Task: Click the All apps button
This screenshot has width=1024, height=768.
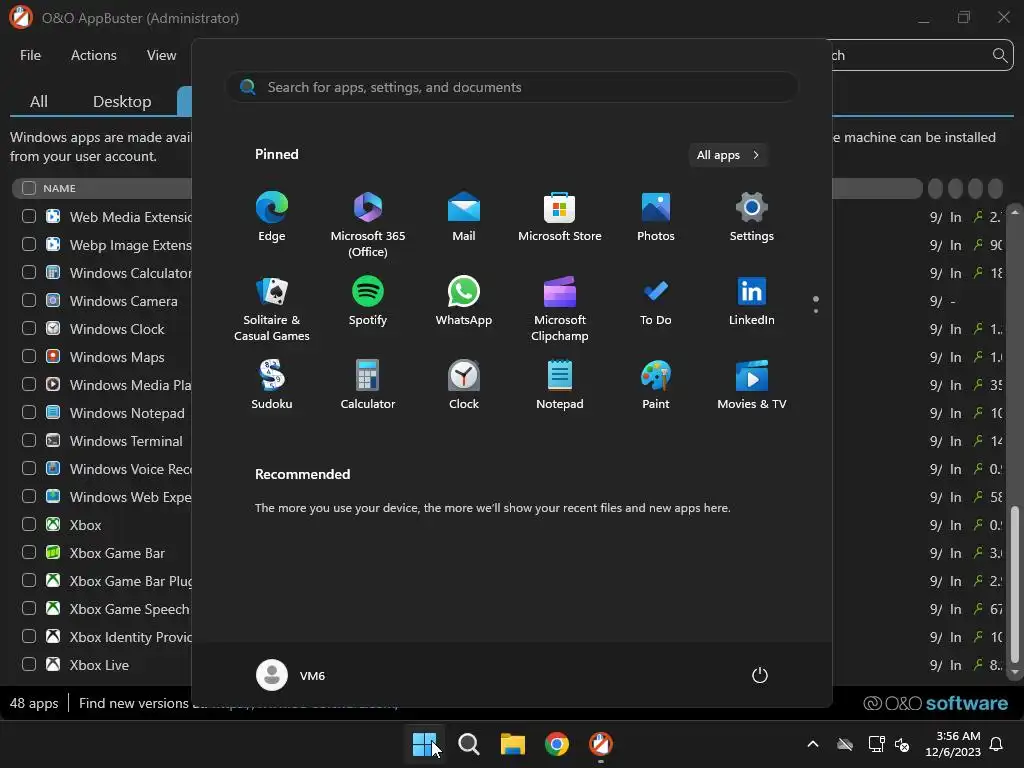Action: [728, 155]
